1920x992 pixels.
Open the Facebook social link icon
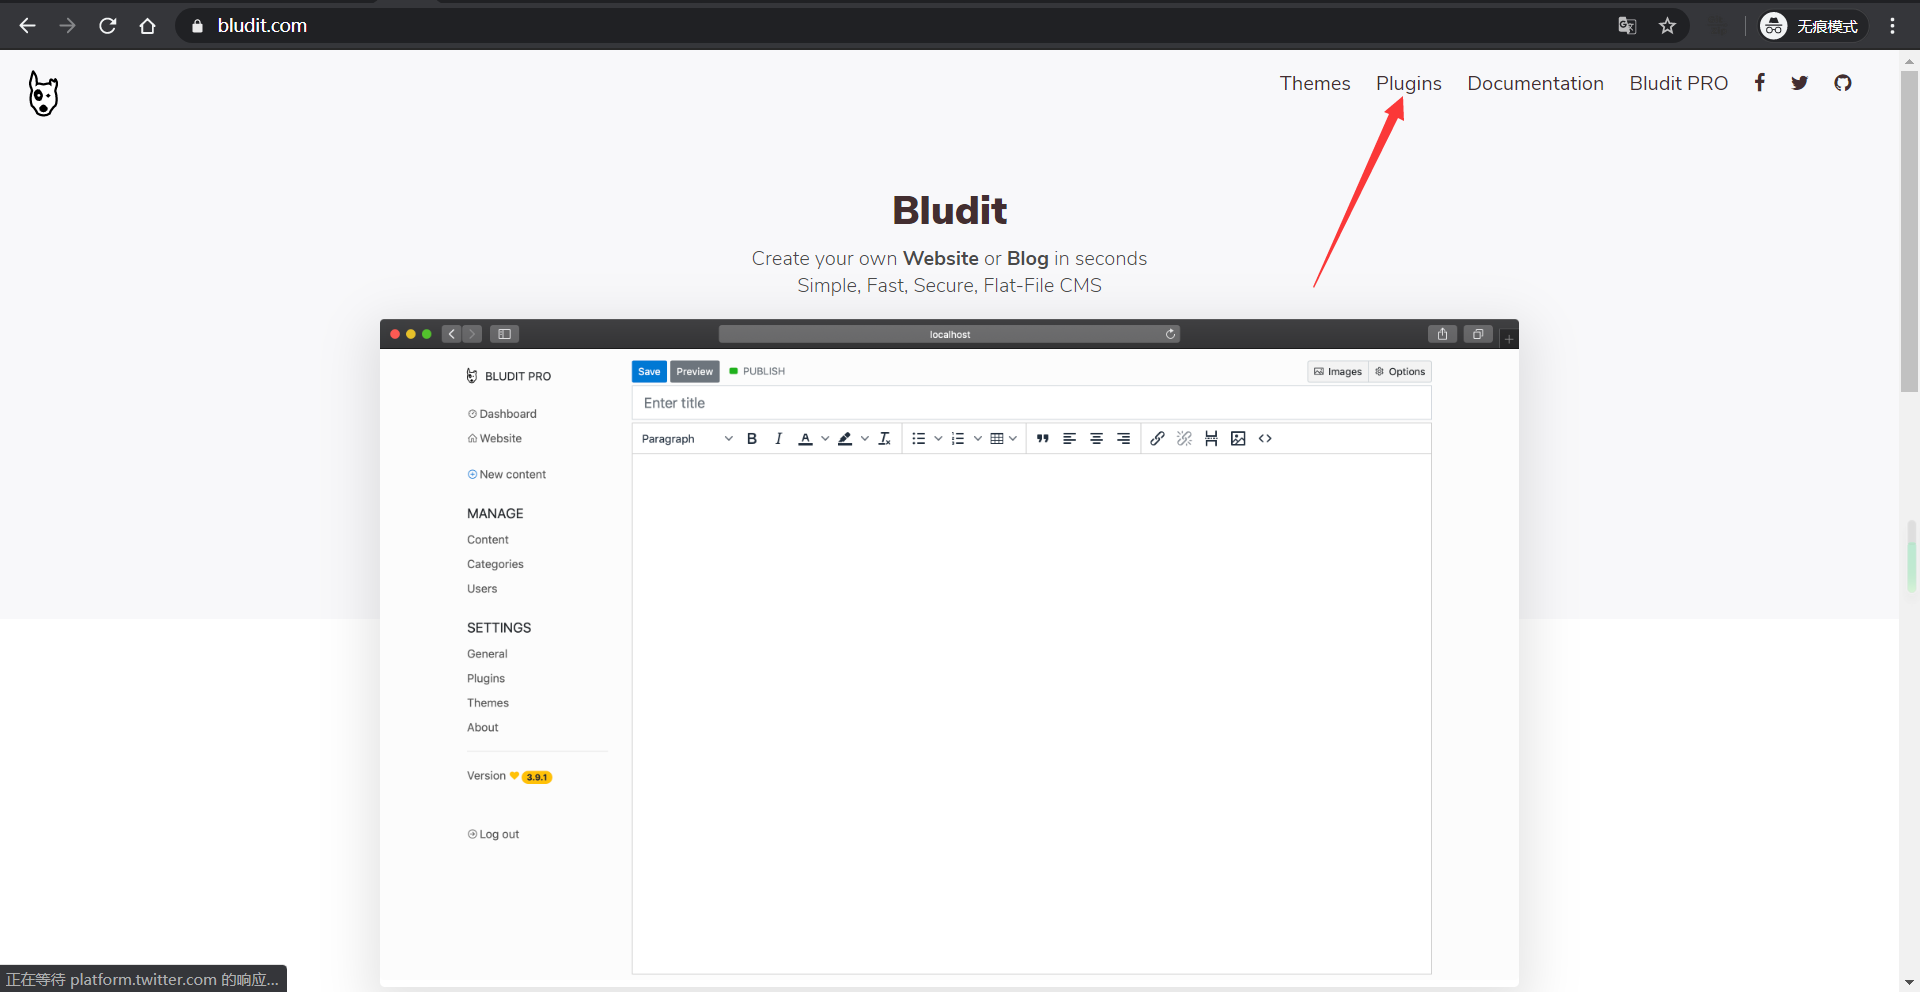pos(1759,83)
